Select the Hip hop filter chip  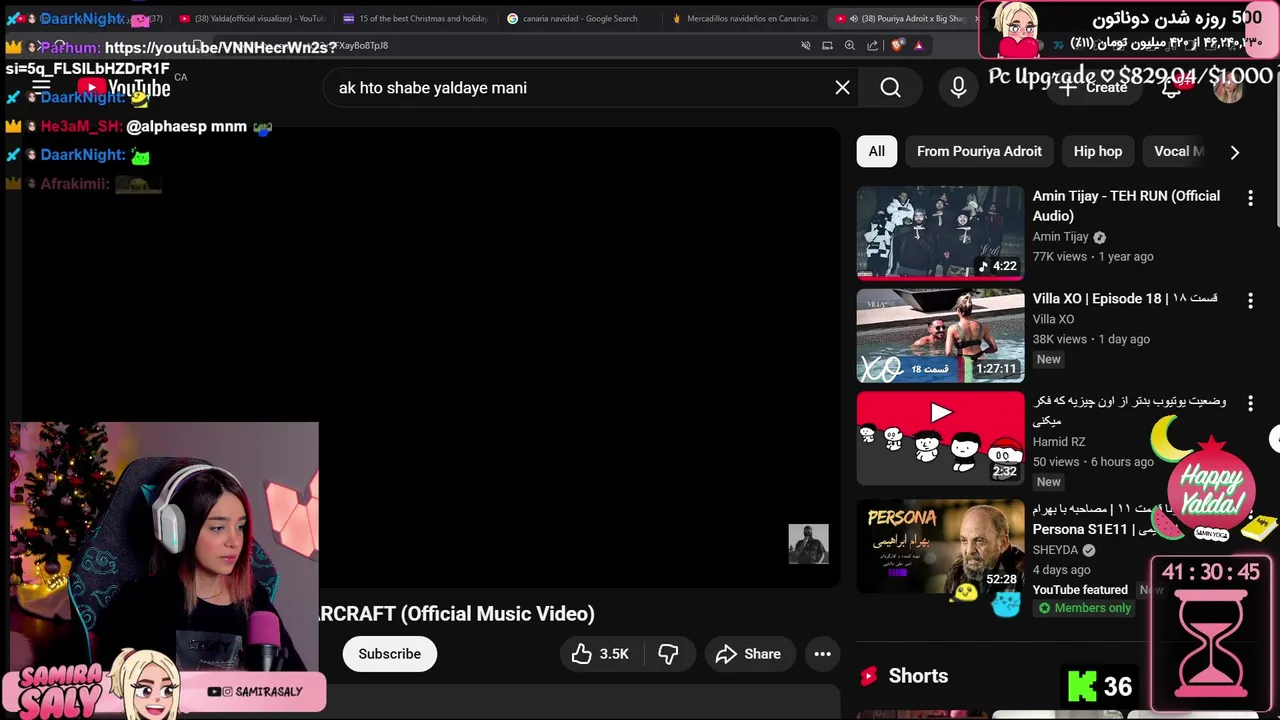point(1098,151)
